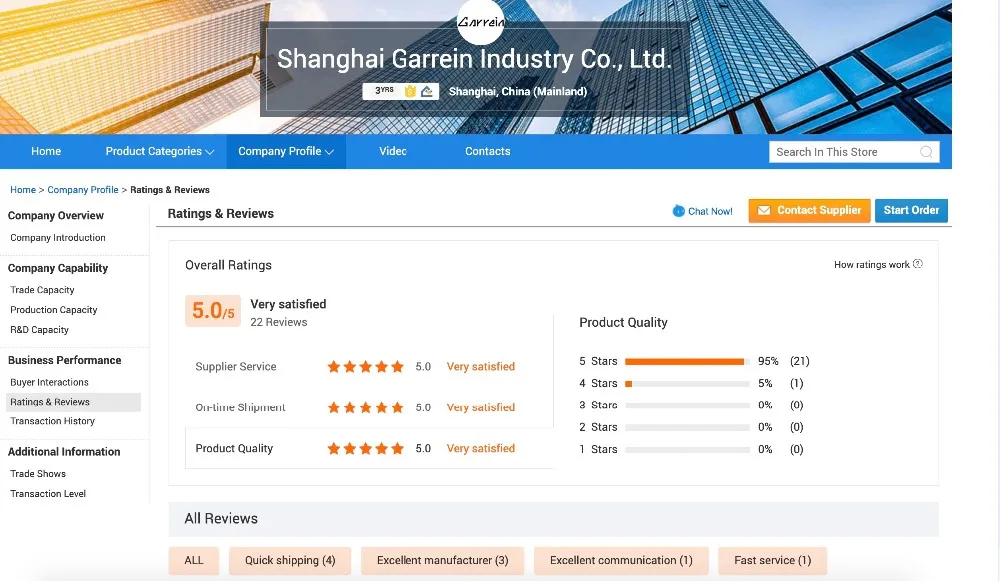
Task: Open Trade Capacity in sidebar
Action: coord(42,290)
